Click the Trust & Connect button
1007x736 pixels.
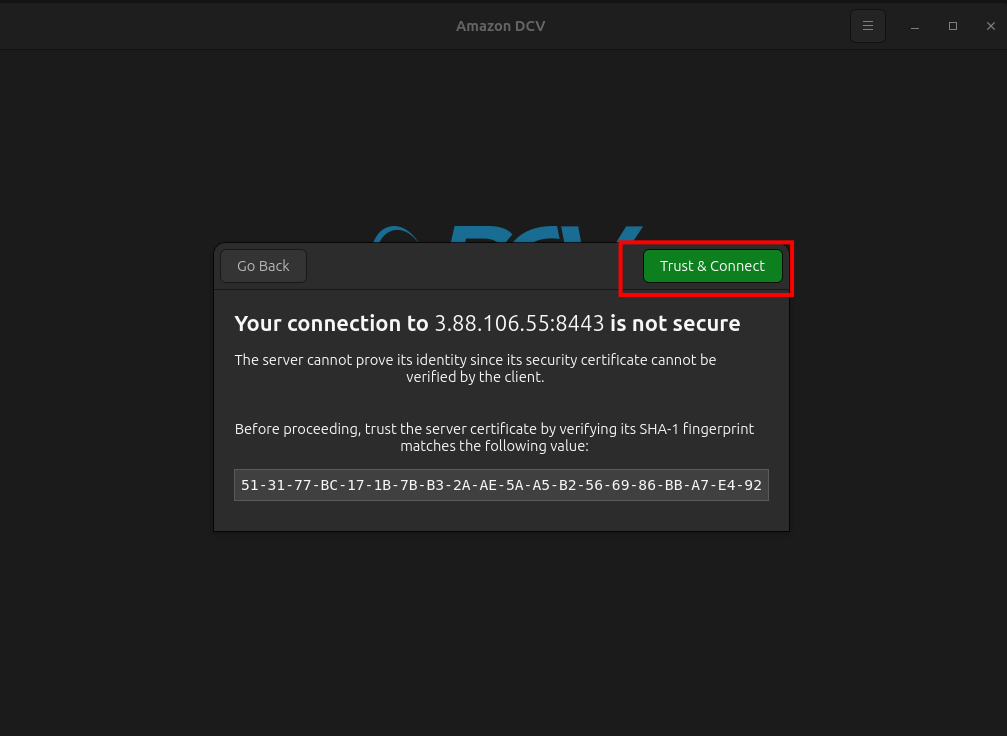point(712,266)
